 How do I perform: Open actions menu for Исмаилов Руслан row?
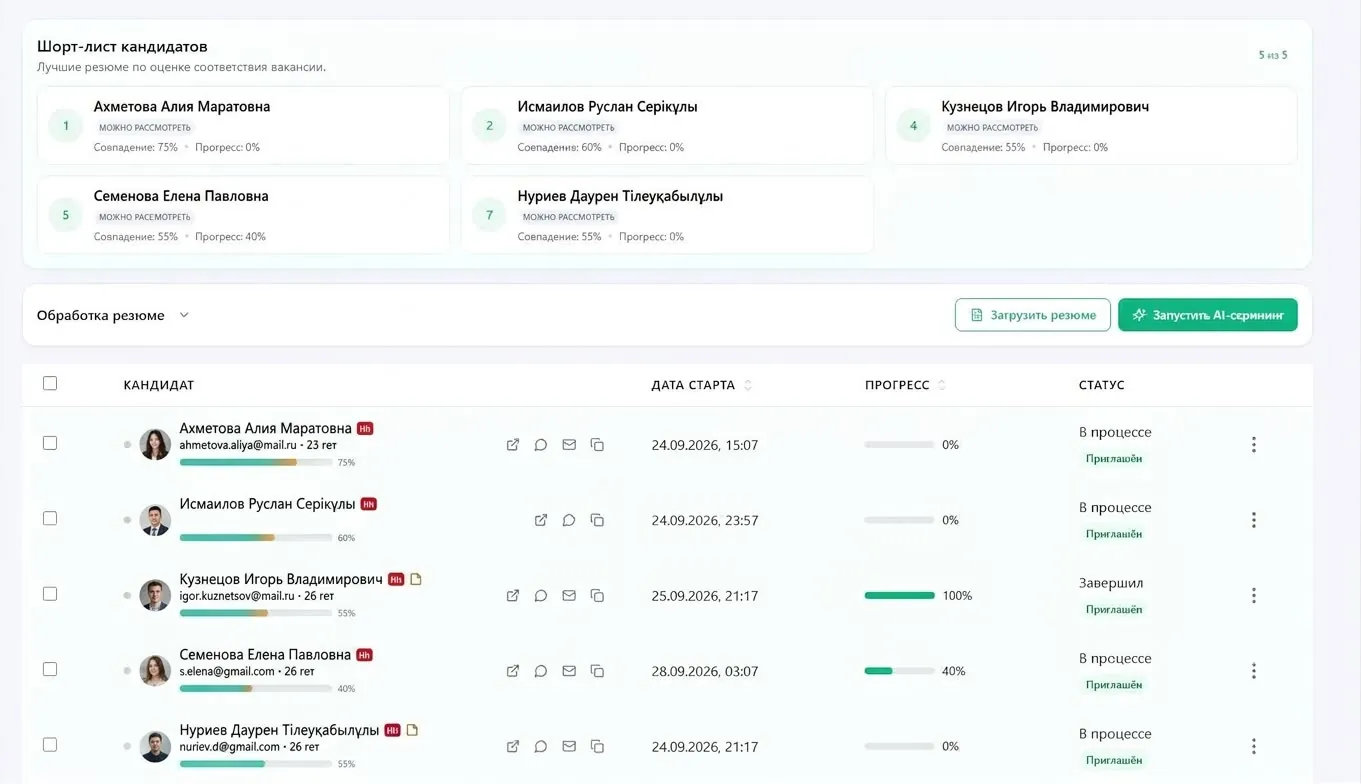(1254, 520)
